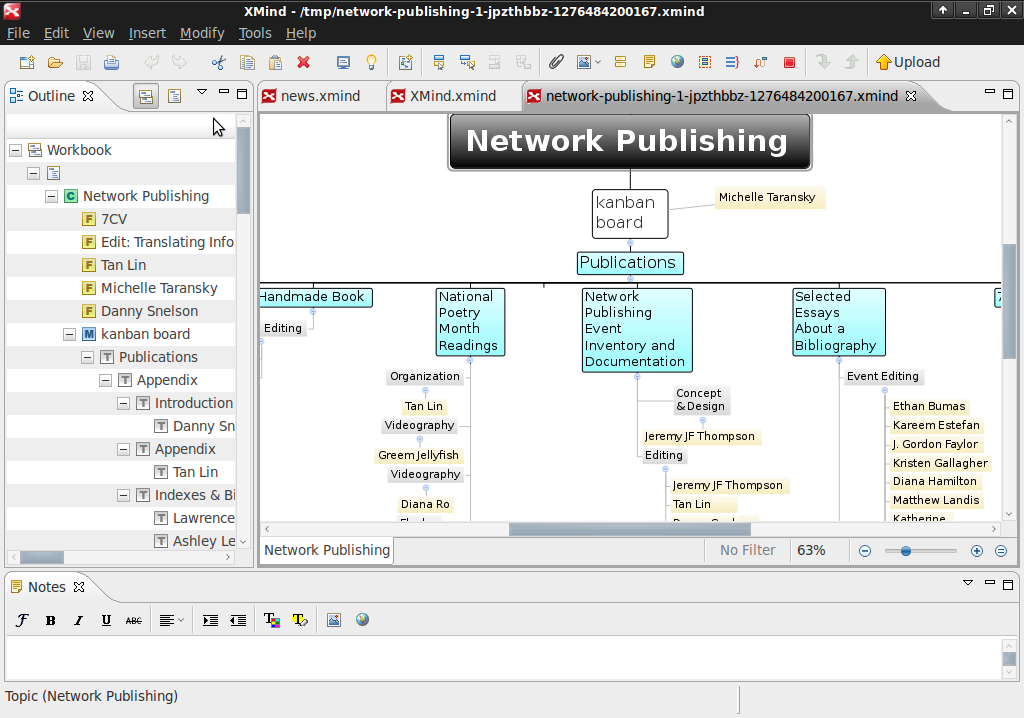Zoom in with the plus button
The width and height of the screenshot is (1024, 718).
point(977,551)
